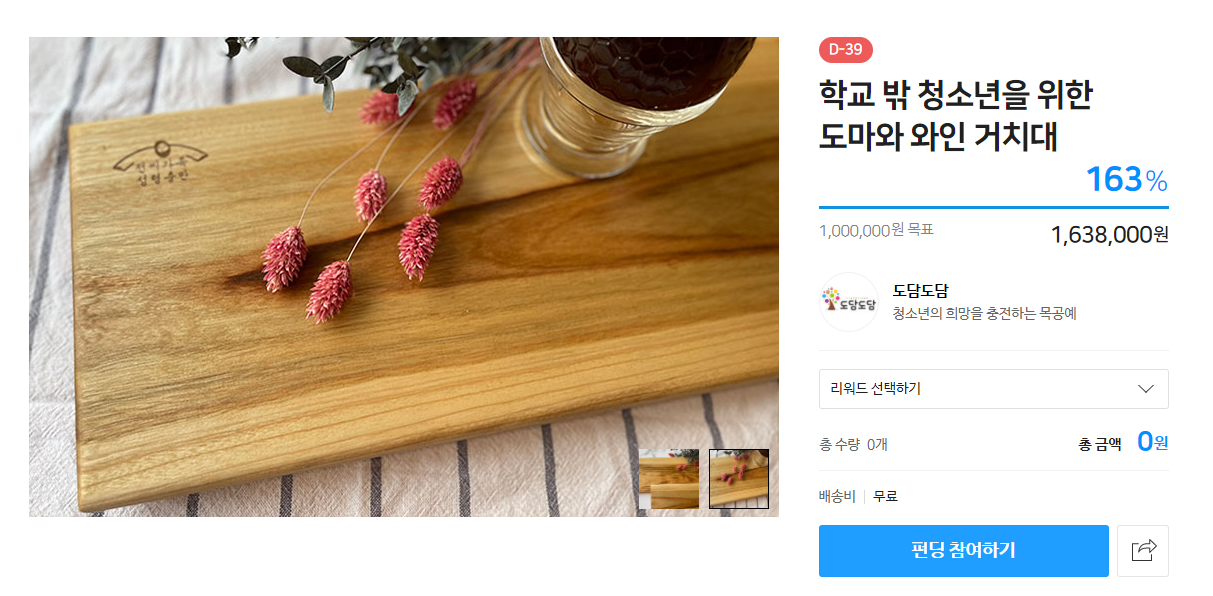Click the 도담도담 maker name
The height and width of the screenshot is (596, 1213).
(920, 292)
